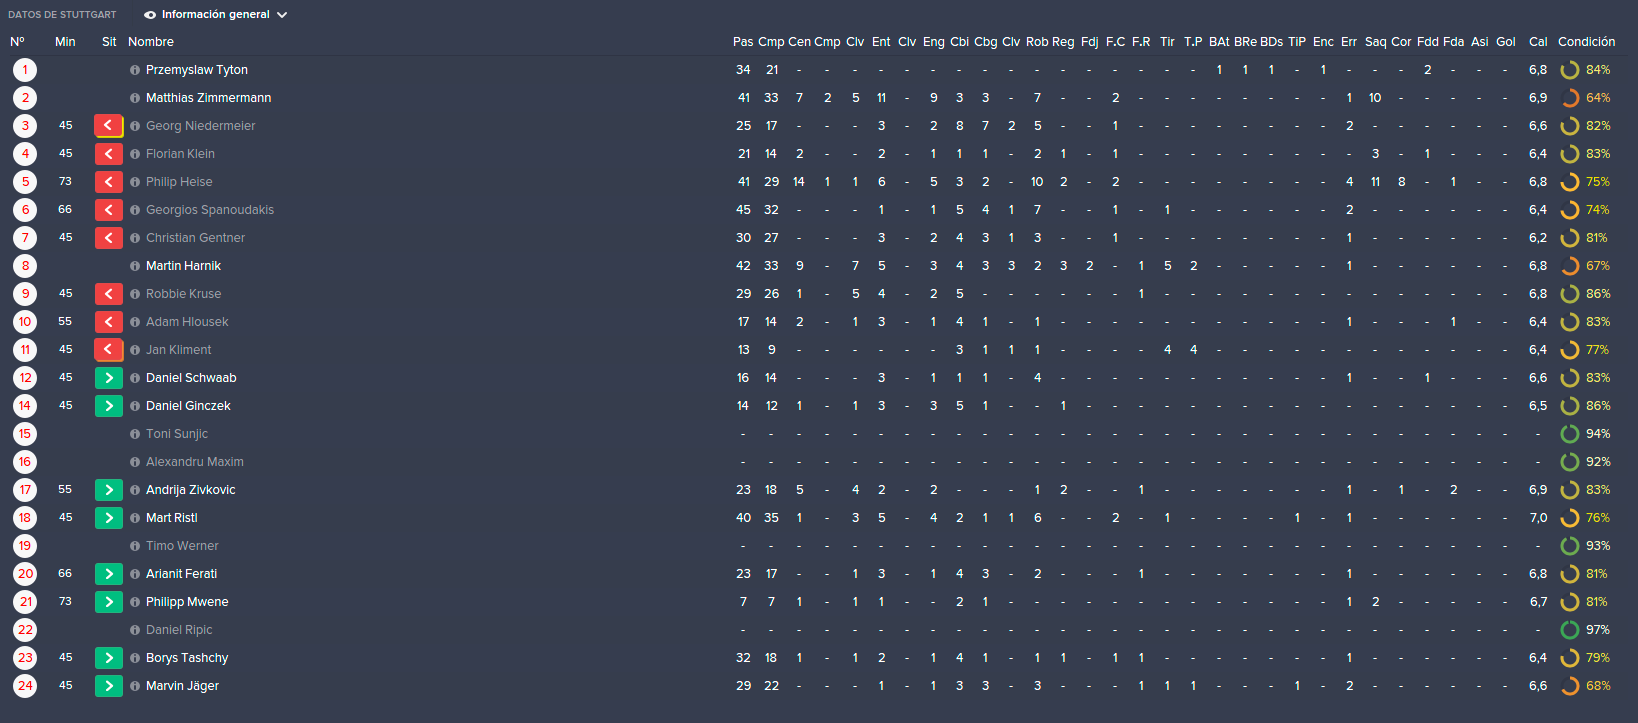Open Matthias Zimmermann's player profile
1638x723 pixels.
(x=208, y=98)
